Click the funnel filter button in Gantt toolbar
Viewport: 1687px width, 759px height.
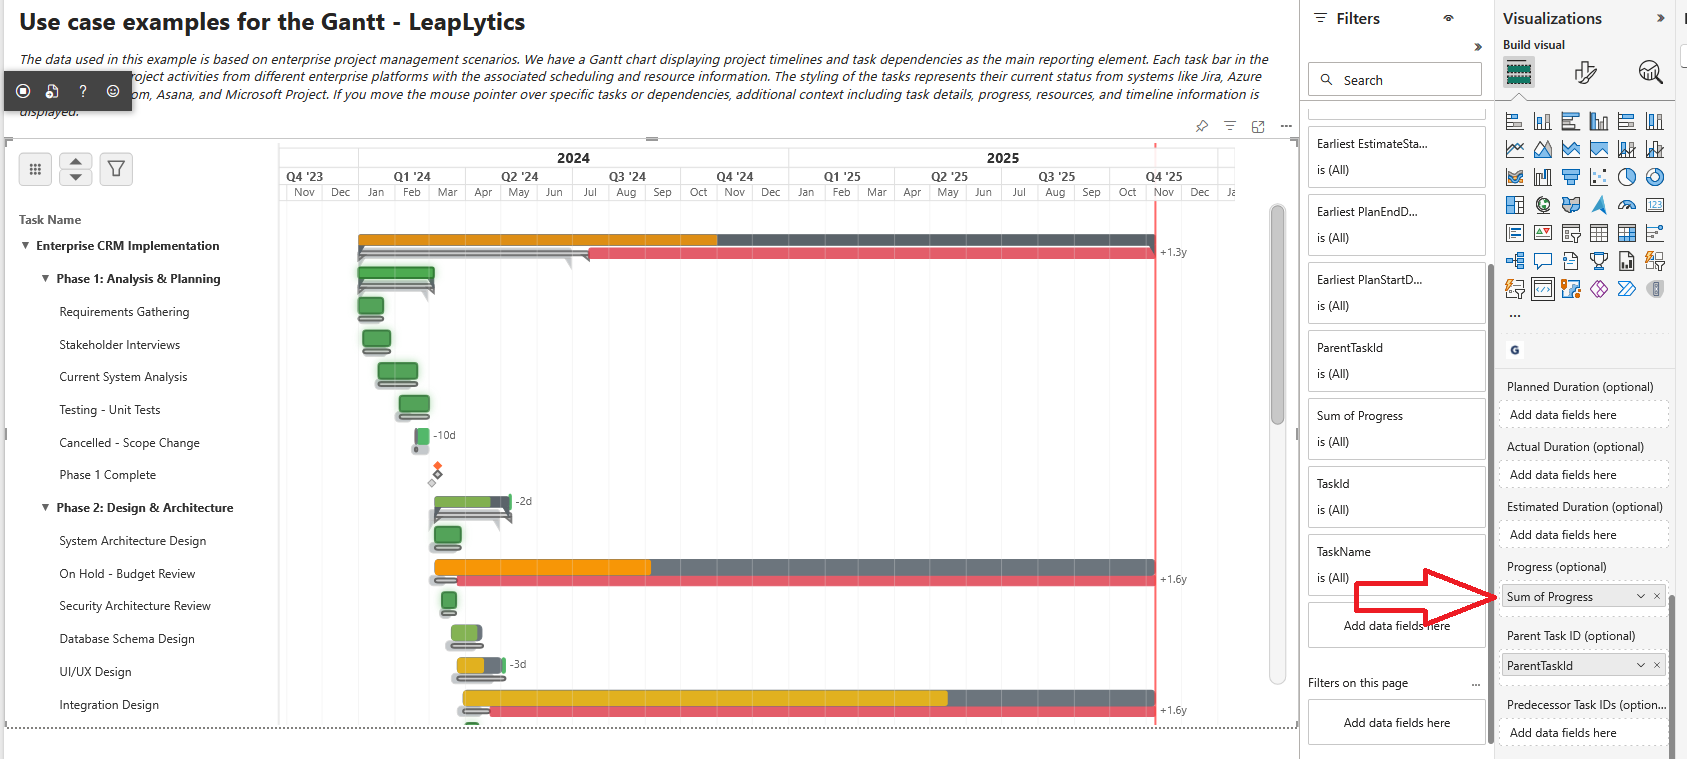[116, 169]
